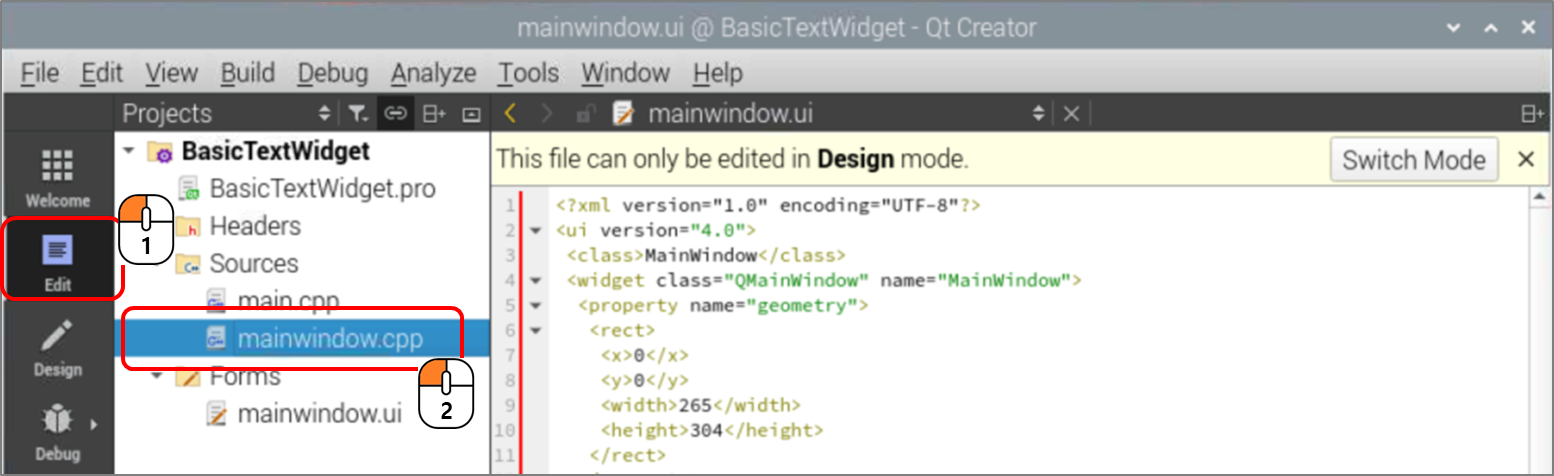
Task: Click the Forms folder icon
Action: 188,377
